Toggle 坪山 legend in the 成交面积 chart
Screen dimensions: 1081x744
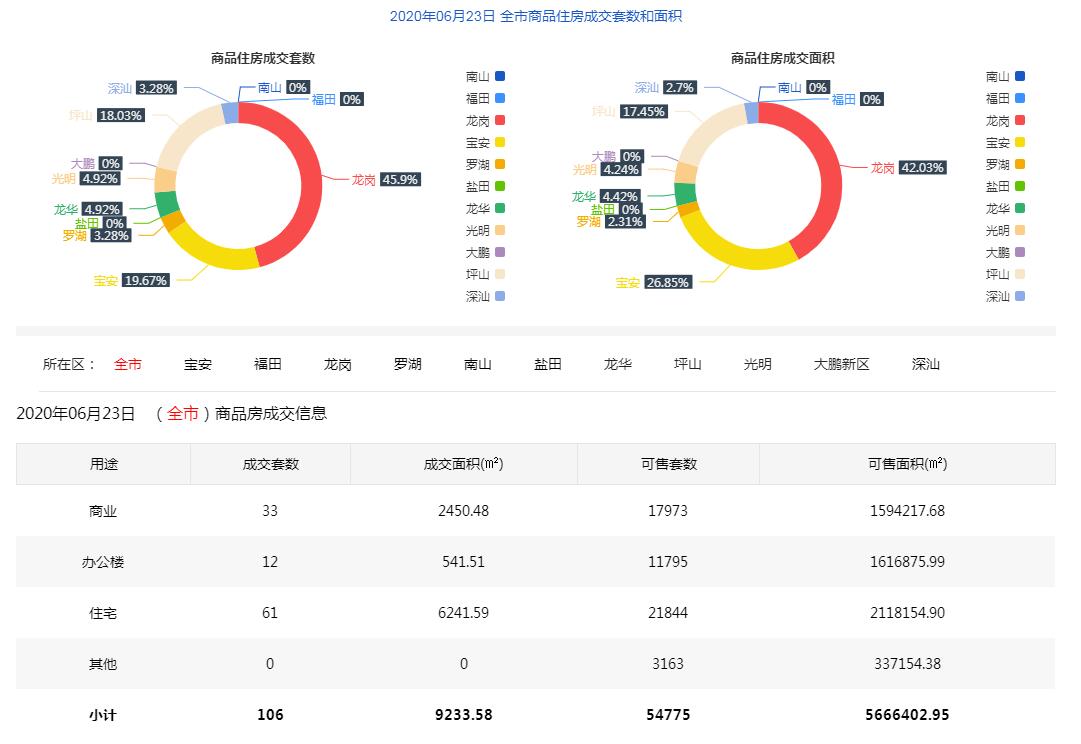(1005, 274)
